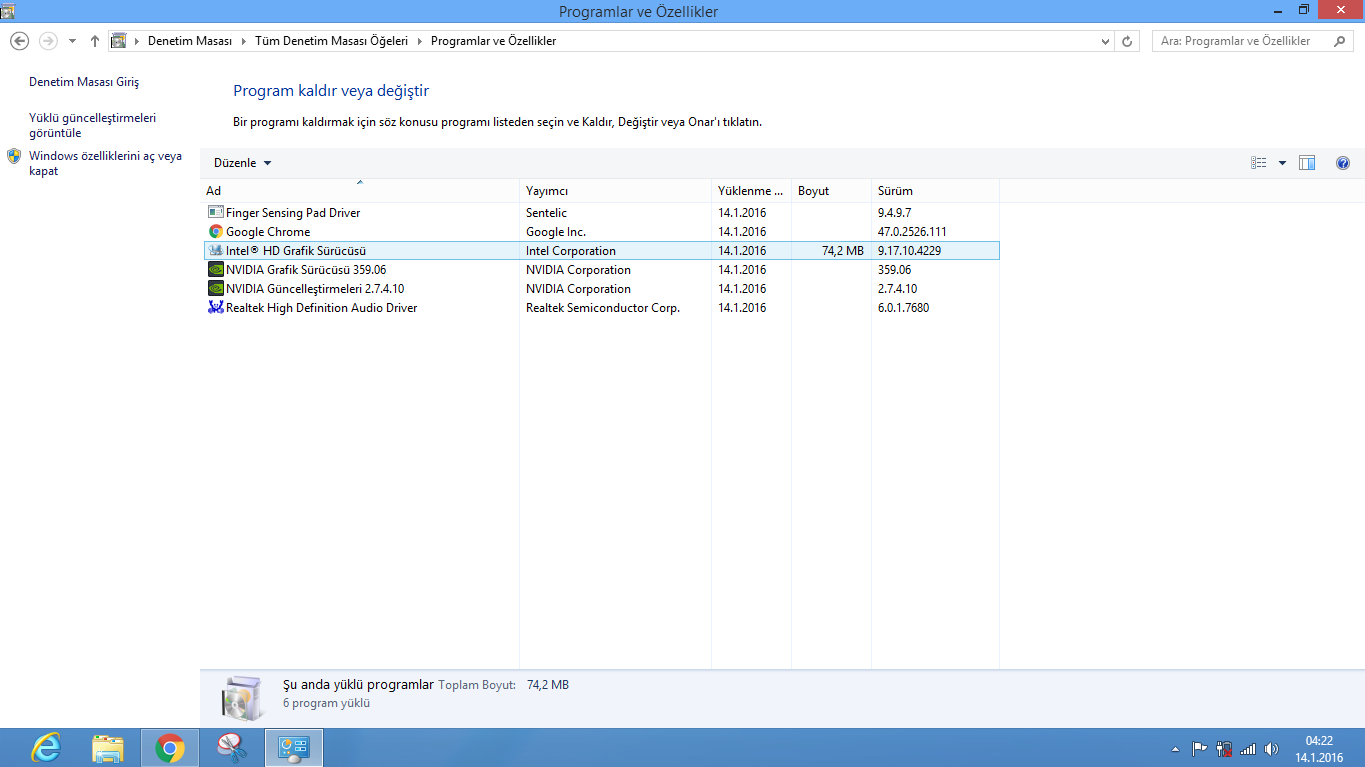This screenshot has width=1365, height=767.
Task: Go up one level with up arrow
Action: coord(95,41)
